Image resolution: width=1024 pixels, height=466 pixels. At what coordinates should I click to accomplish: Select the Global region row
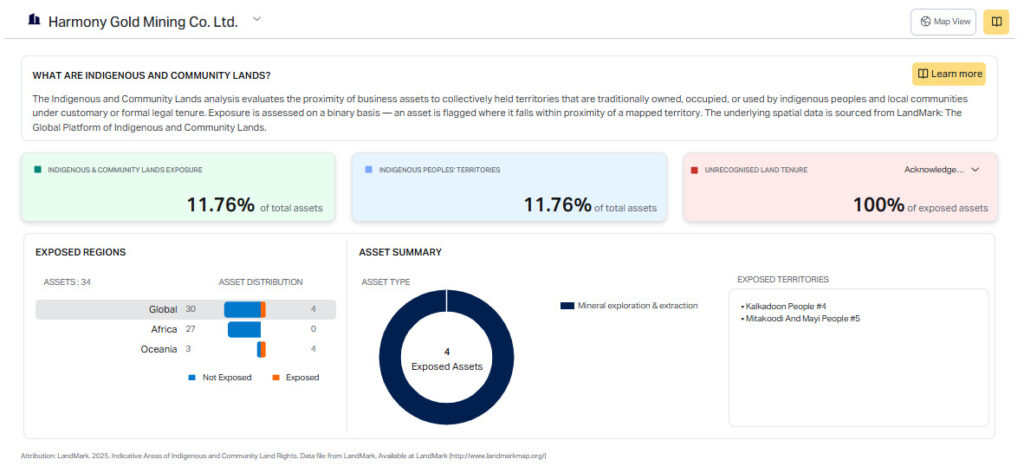pyautogui.click(x=185, y=309)
